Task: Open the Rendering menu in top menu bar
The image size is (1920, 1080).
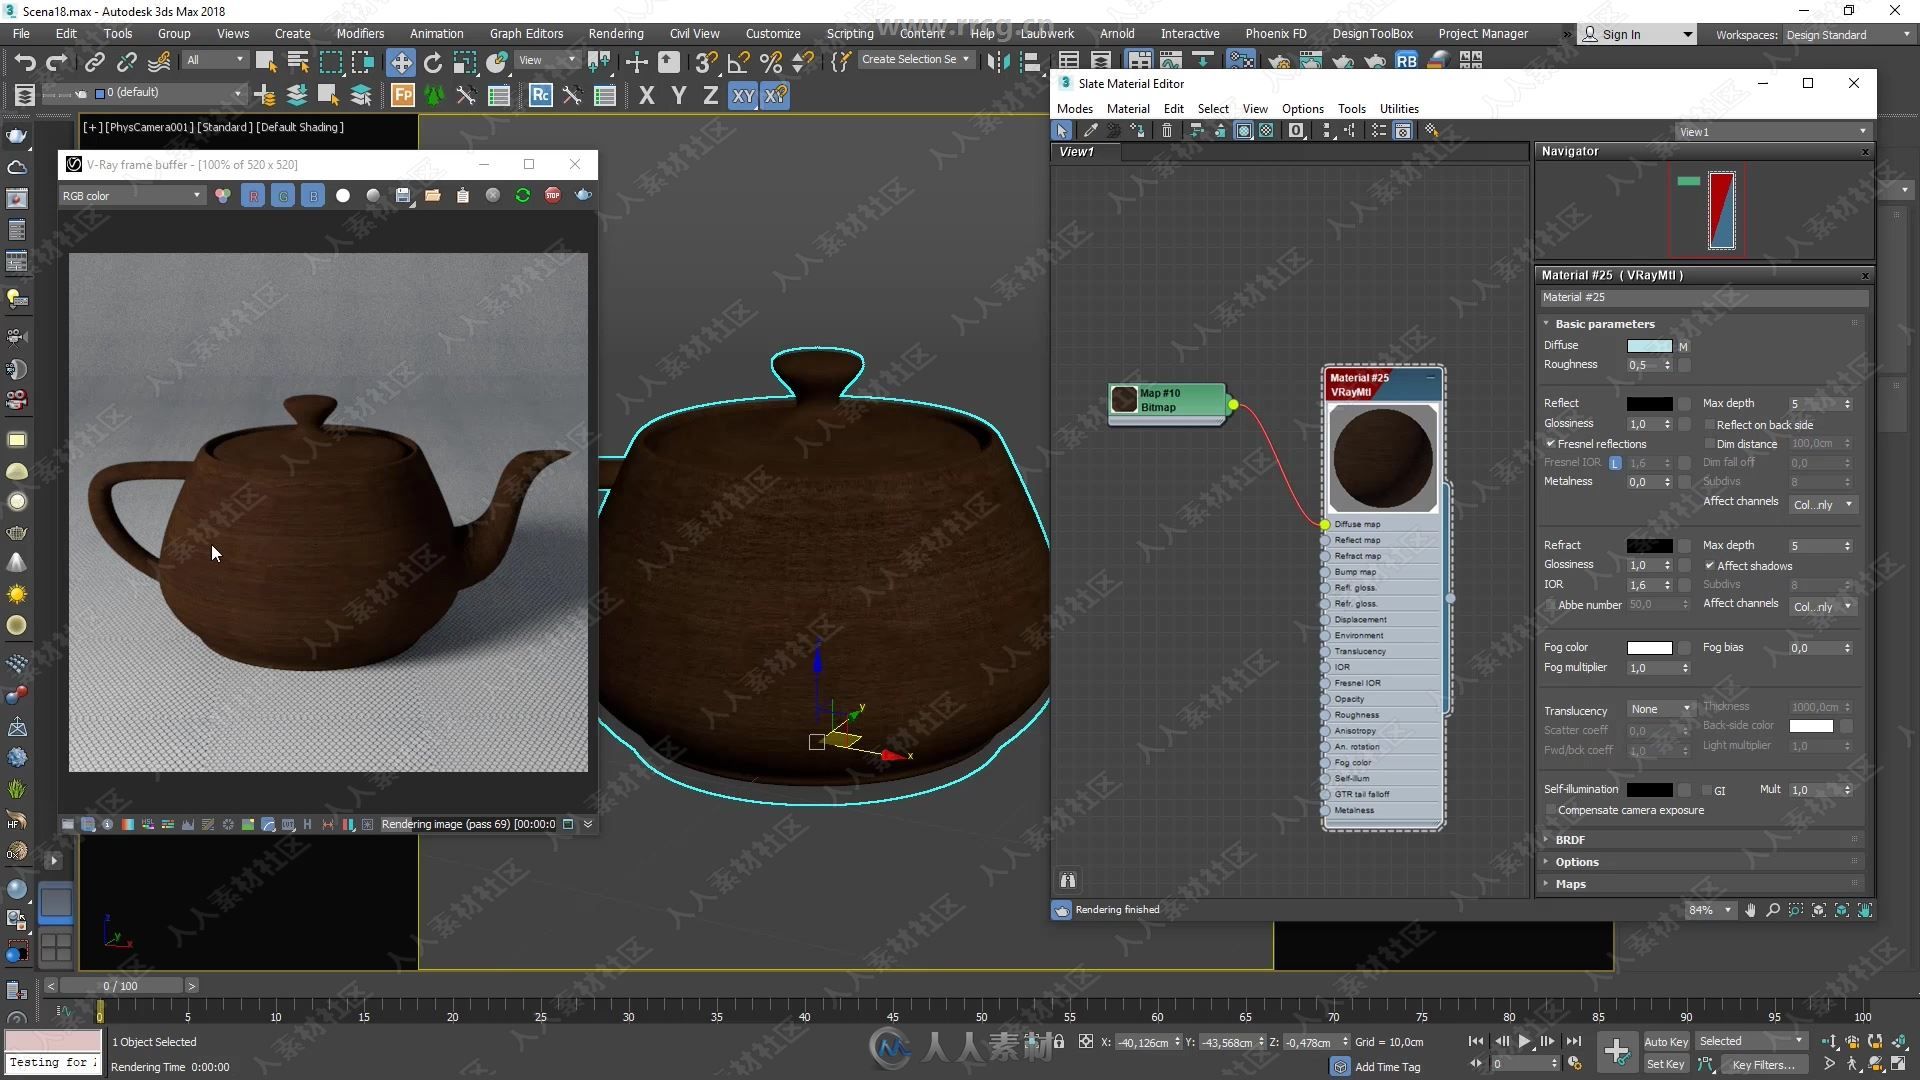Action: pyautogui.click(x=616, y=33)
